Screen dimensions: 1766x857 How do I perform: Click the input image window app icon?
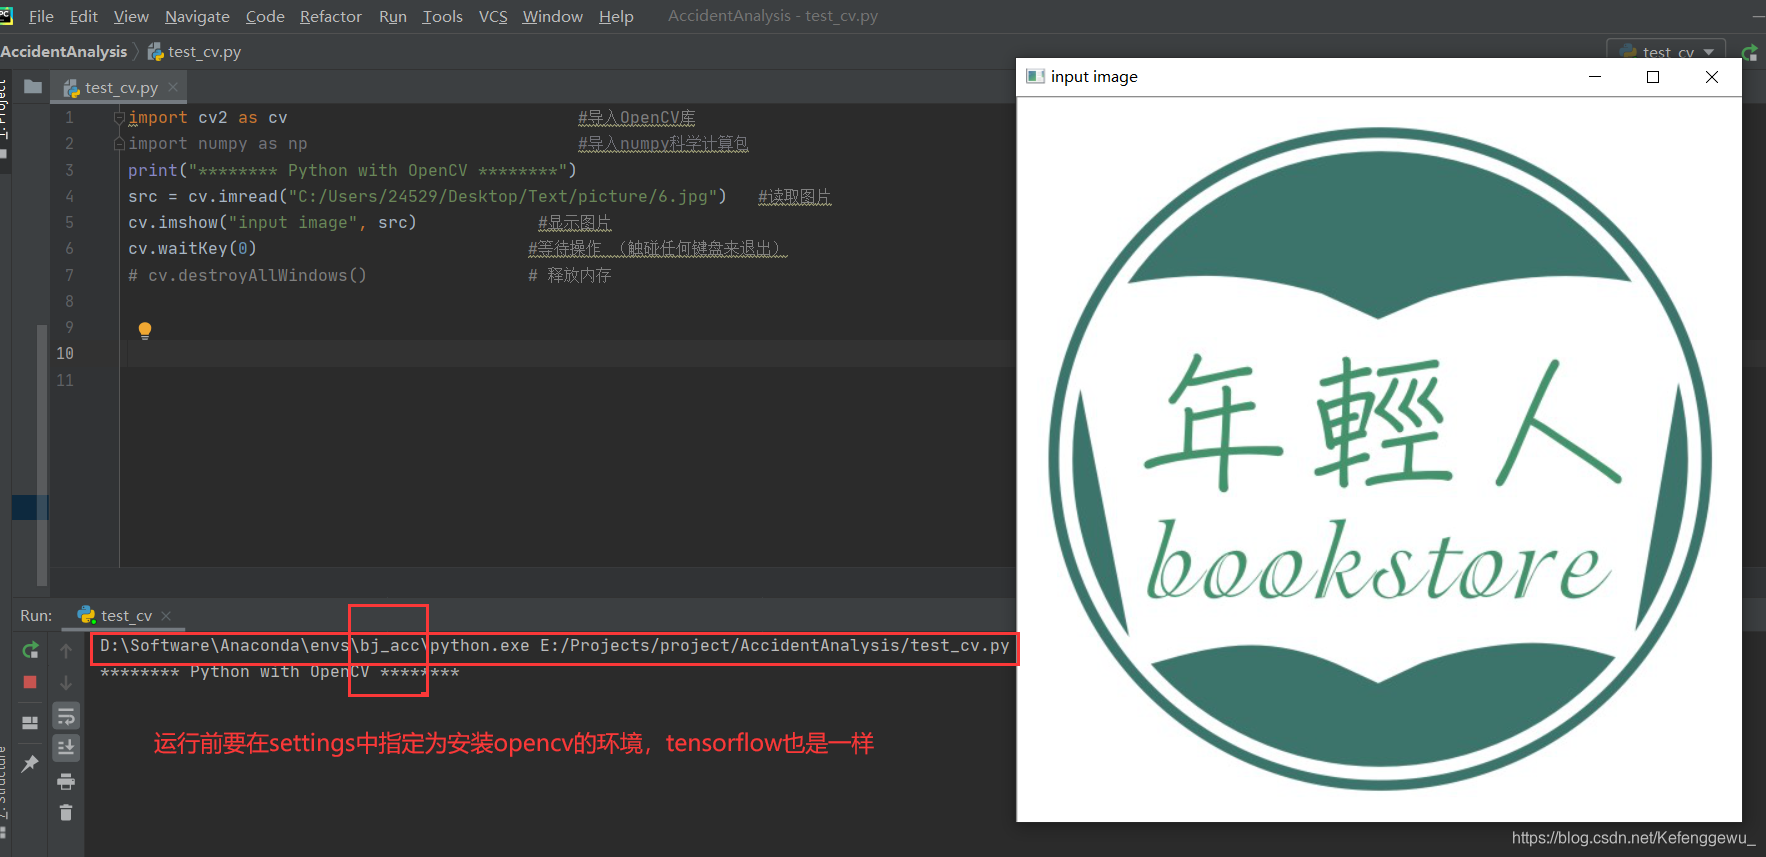coord(1035,77)
